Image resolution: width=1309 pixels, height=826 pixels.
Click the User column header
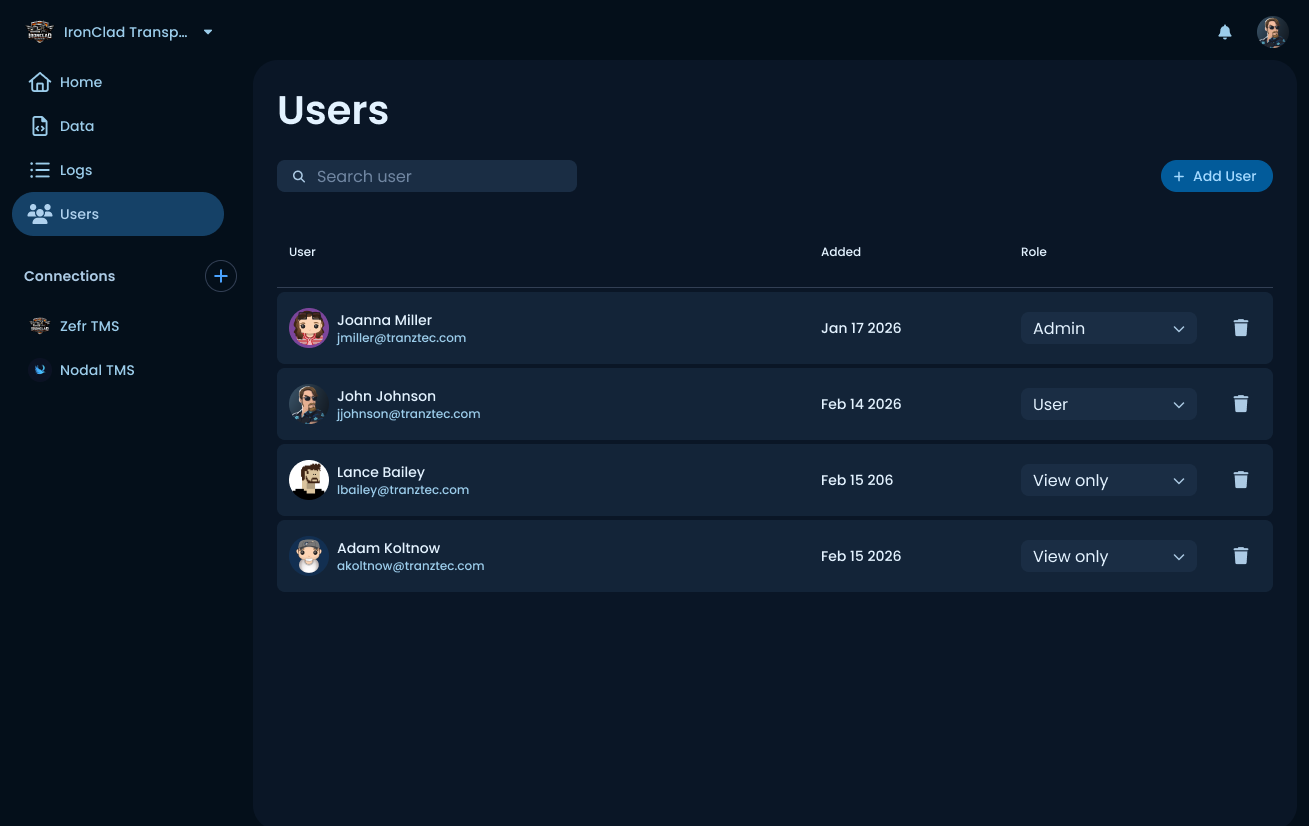pyautogui.click(x=302, y=252)
